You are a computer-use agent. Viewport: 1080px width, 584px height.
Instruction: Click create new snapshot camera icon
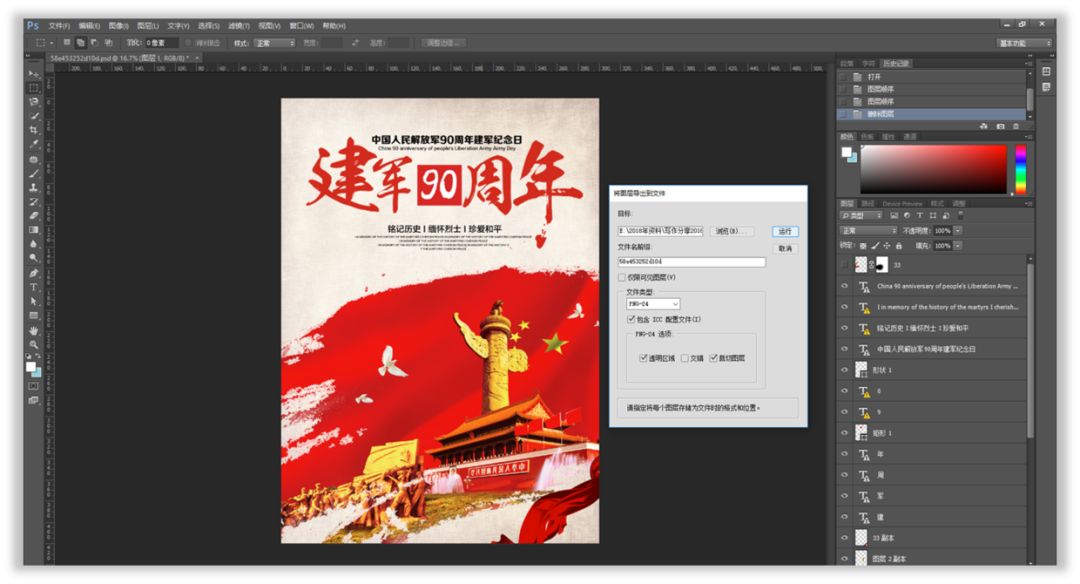(1000, 126)
